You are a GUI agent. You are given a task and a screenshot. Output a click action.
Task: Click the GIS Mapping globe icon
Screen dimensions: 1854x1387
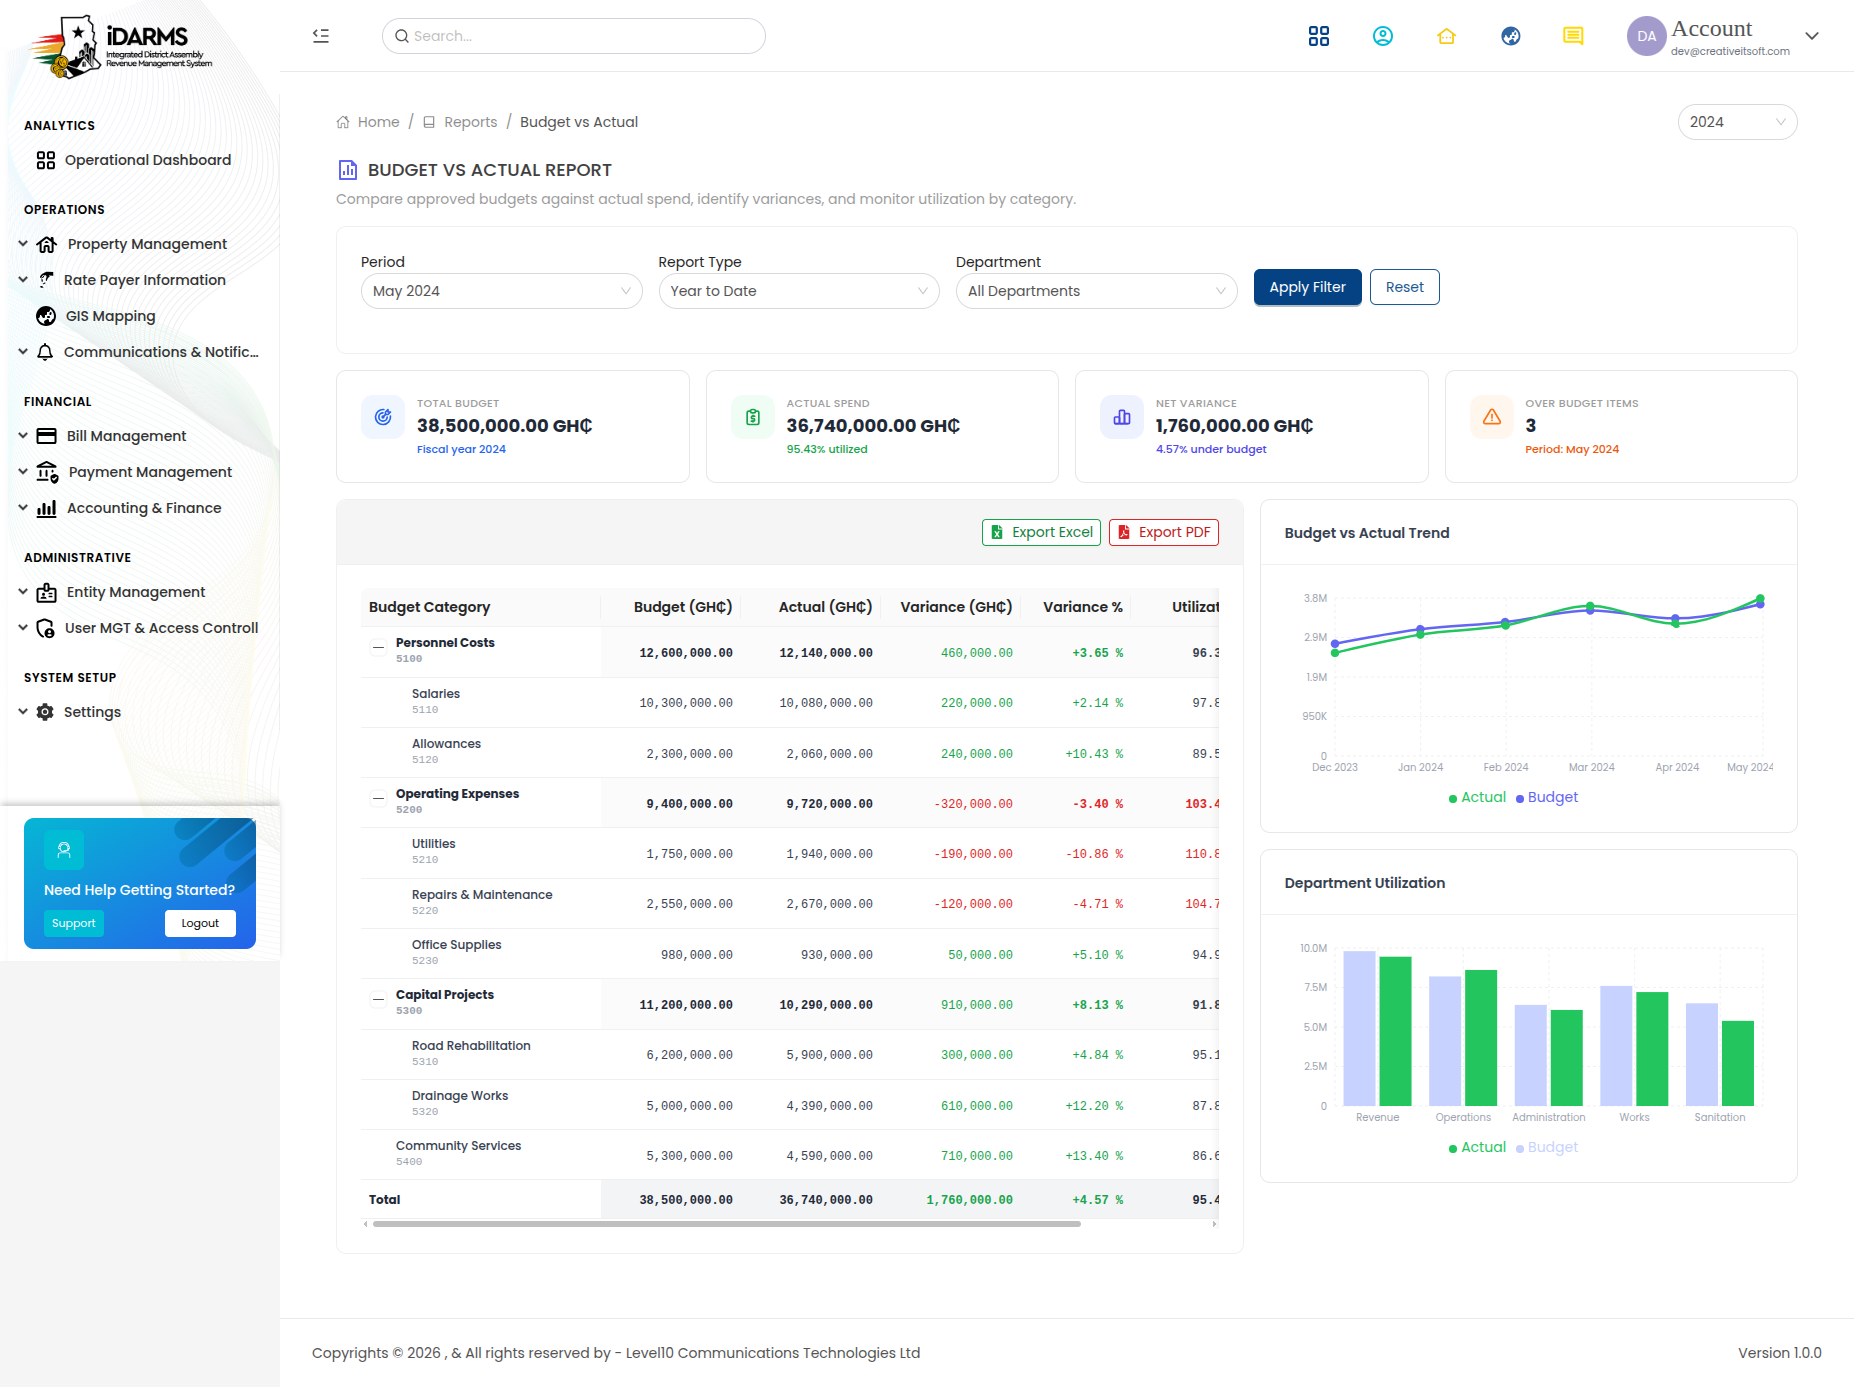coord(46,316)
